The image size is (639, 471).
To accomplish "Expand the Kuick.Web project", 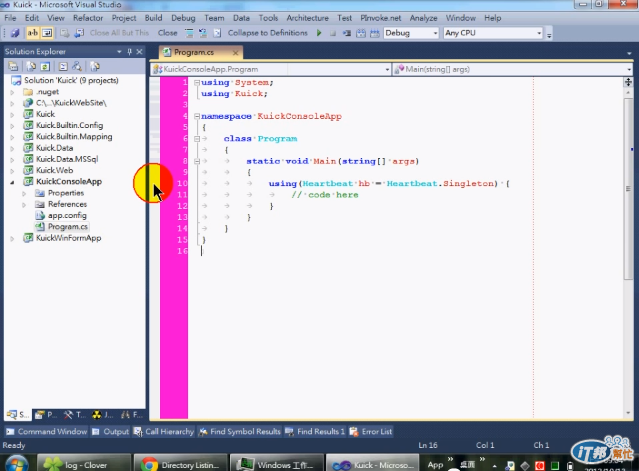I will 12,171.
